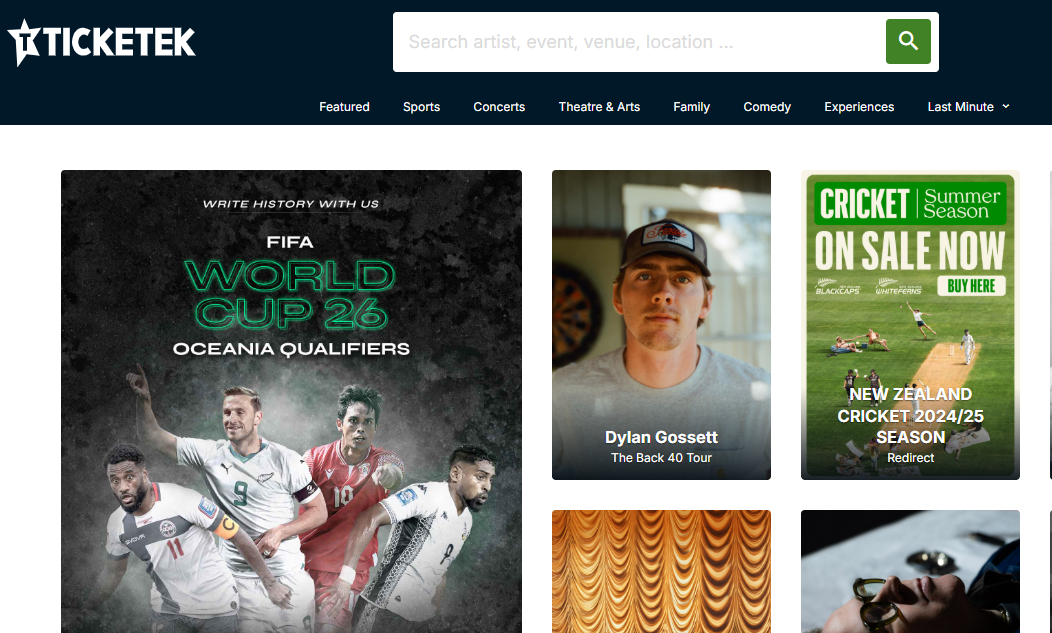This screenshot has height=633, width=1052.
Task: View the Comedy category
Action: (x=767, y=107)
